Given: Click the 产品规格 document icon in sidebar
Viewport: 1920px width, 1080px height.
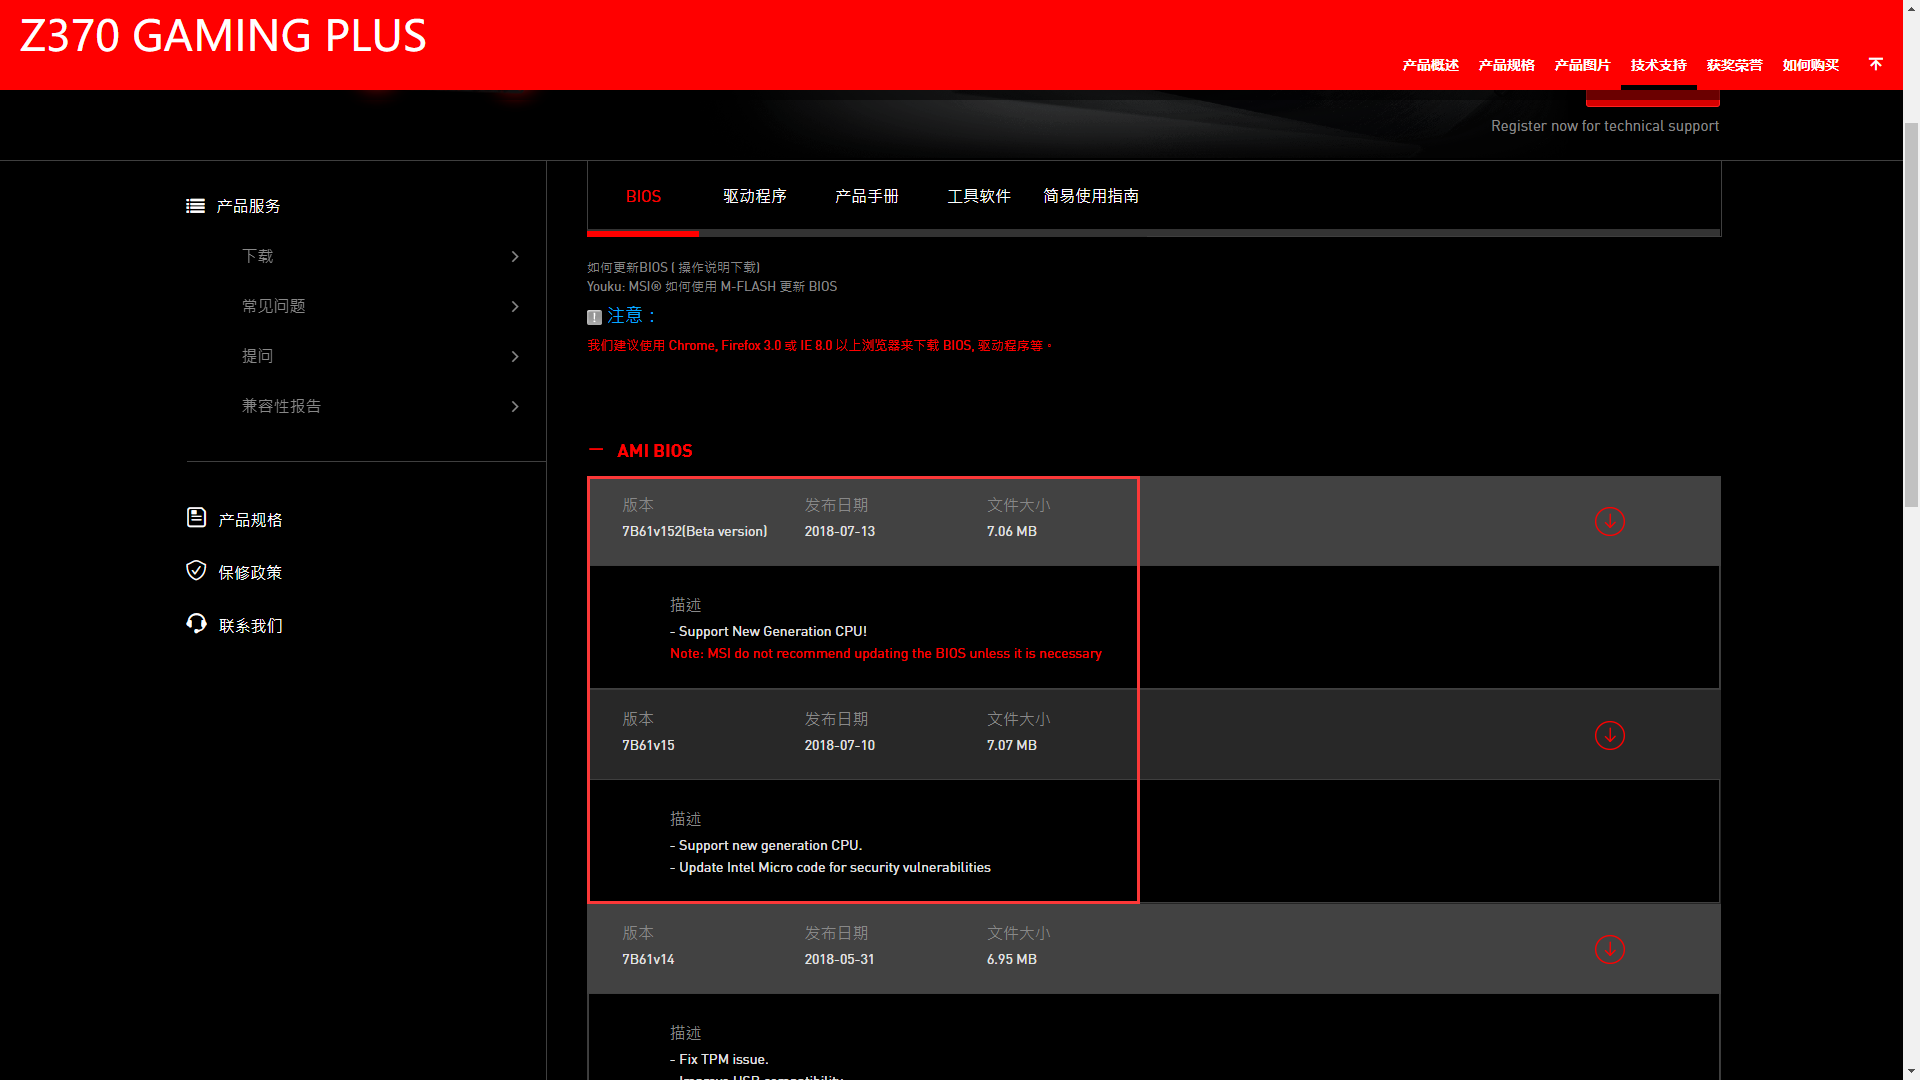Looking at the screenshot, I should pyautogui.click(x=196, y=518).
